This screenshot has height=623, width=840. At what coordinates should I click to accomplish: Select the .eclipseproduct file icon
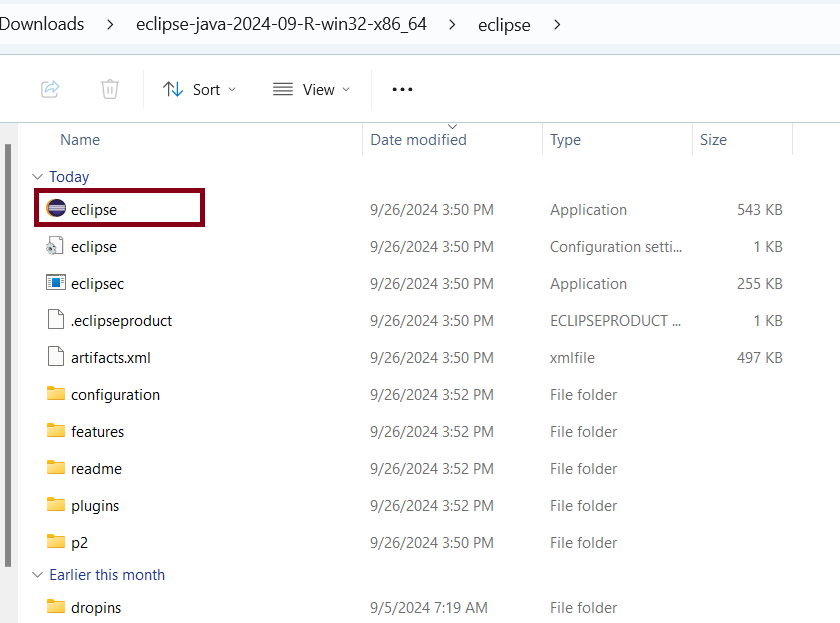pyautogui.click(x=53, y=320)
